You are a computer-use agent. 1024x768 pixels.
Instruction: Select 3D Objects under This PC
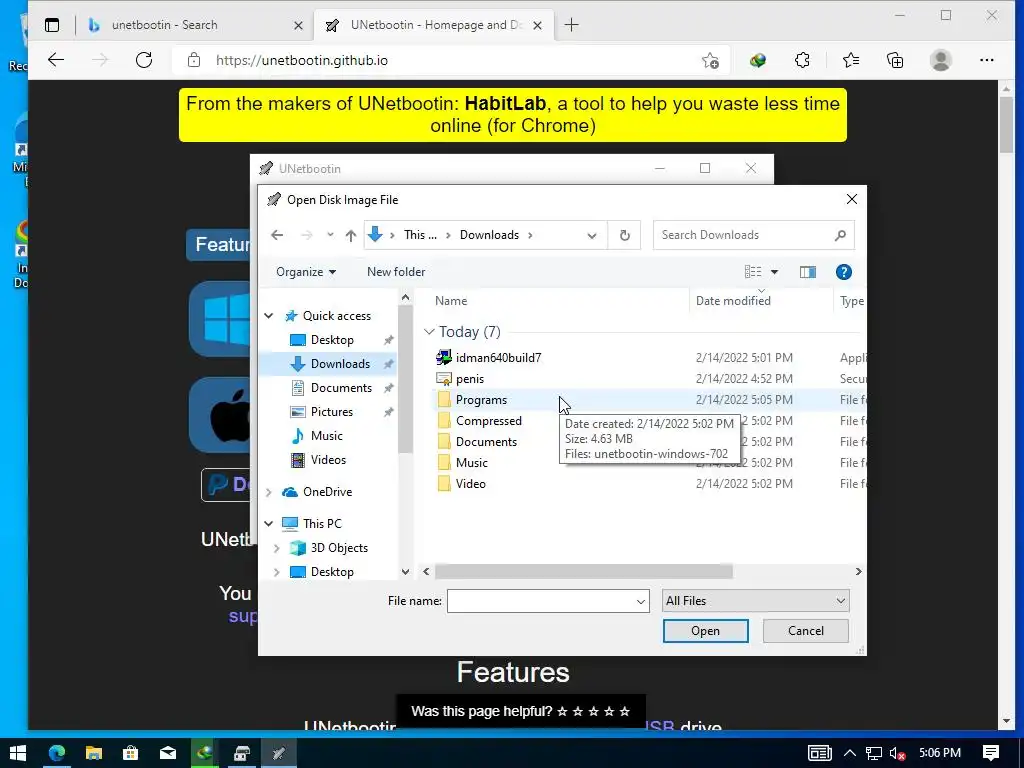(x=339, y=548)
